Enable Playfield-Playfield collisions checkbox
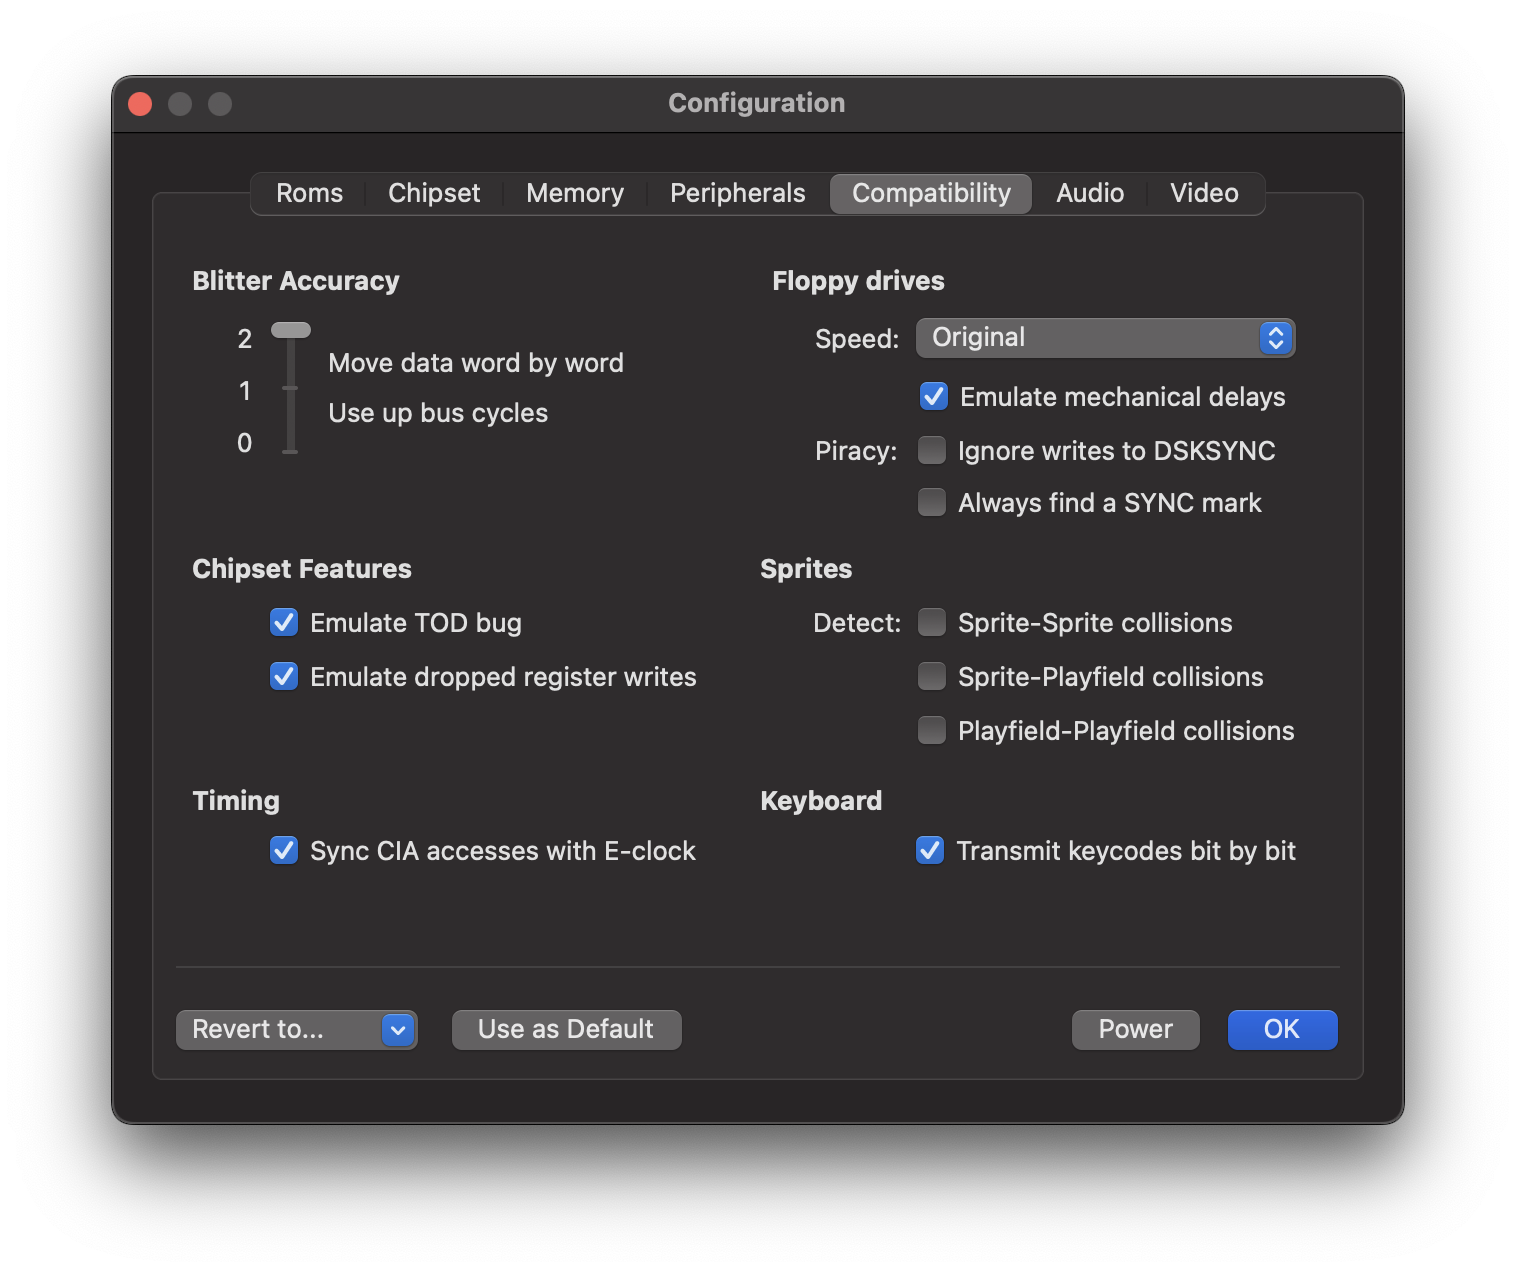Viewport: 1516px width, 1272px height. tap(932, 731)
